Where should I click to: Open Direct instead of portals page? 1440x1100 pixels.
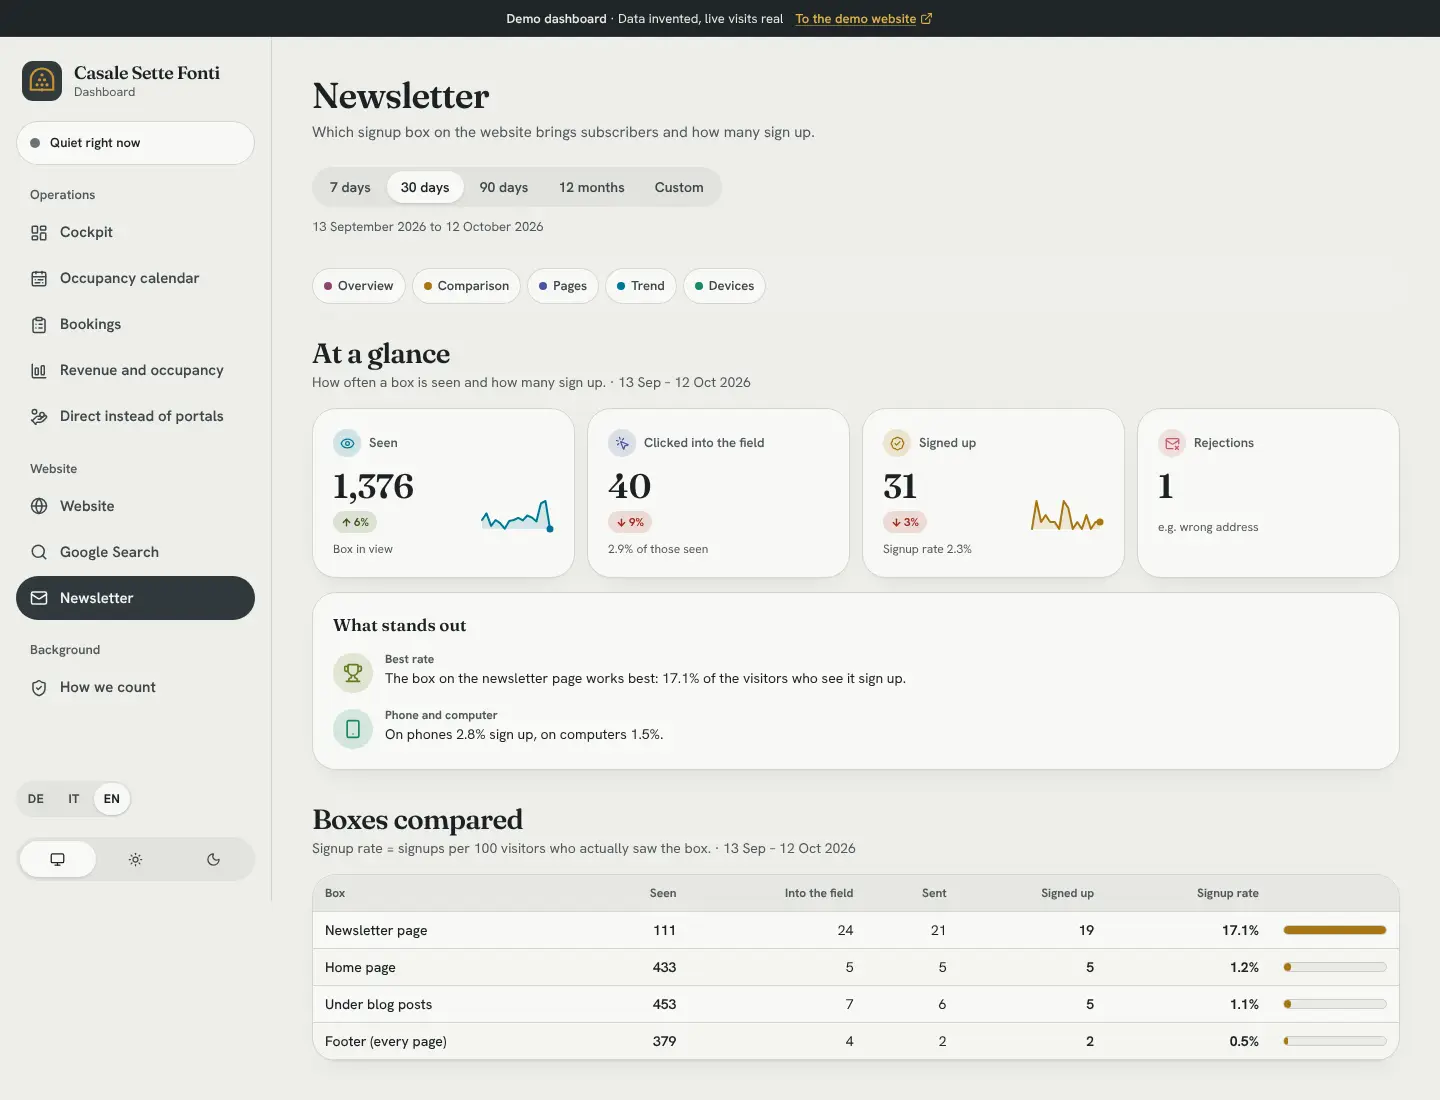[x=135, y=416]
